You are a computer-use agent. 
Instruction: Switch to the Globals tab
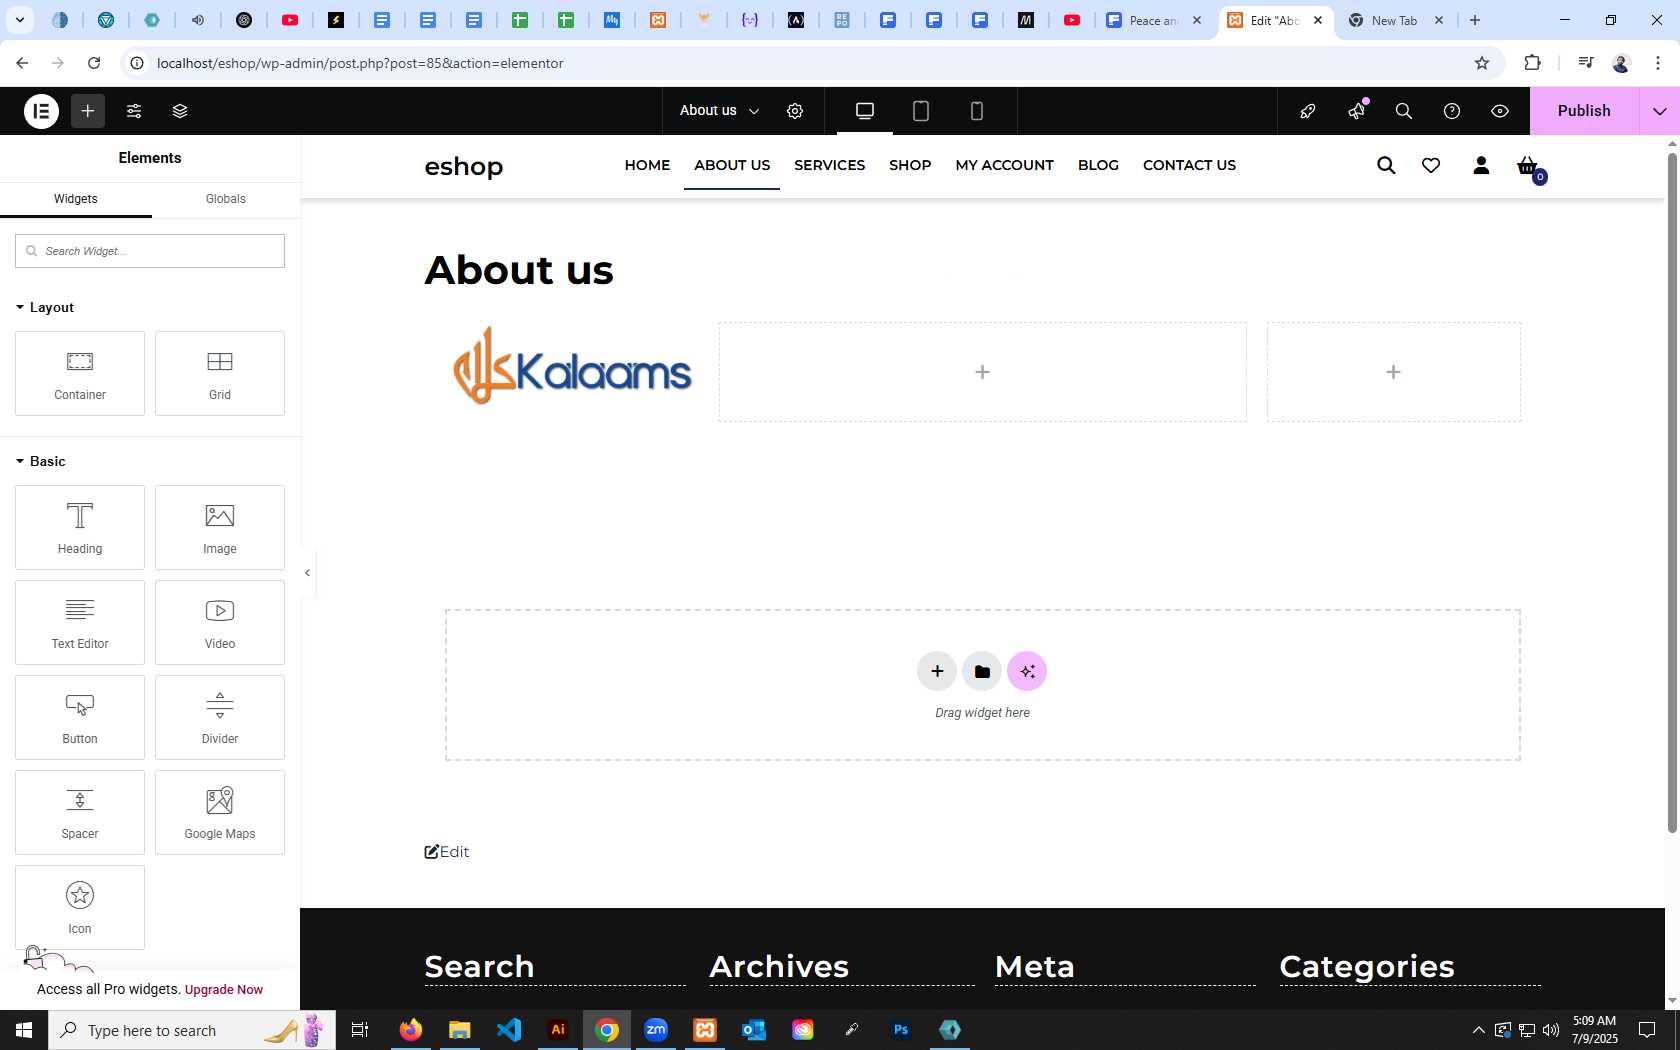pyautogui.click(x=226, y=199)
